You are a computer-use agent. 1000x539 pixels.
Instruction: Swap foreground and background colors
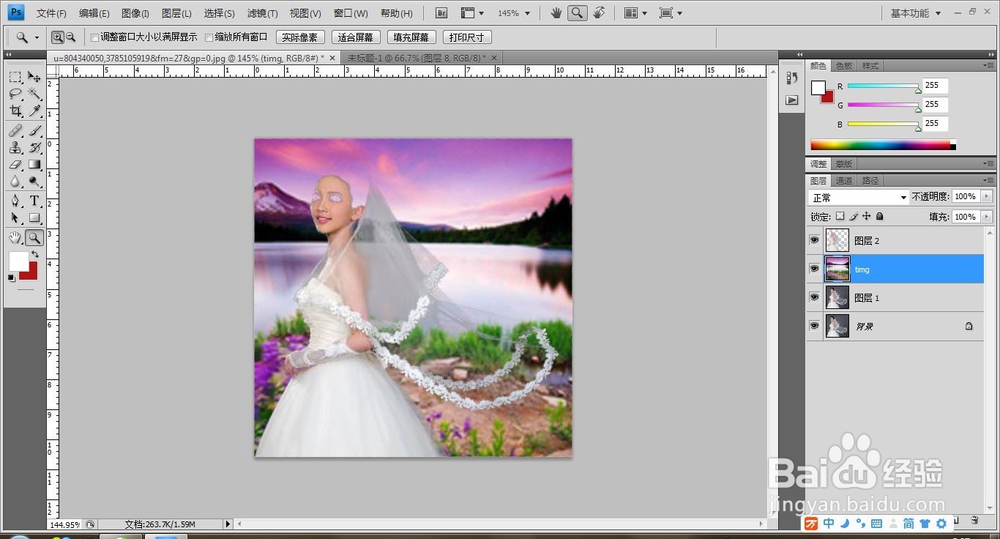pos(35,255)
